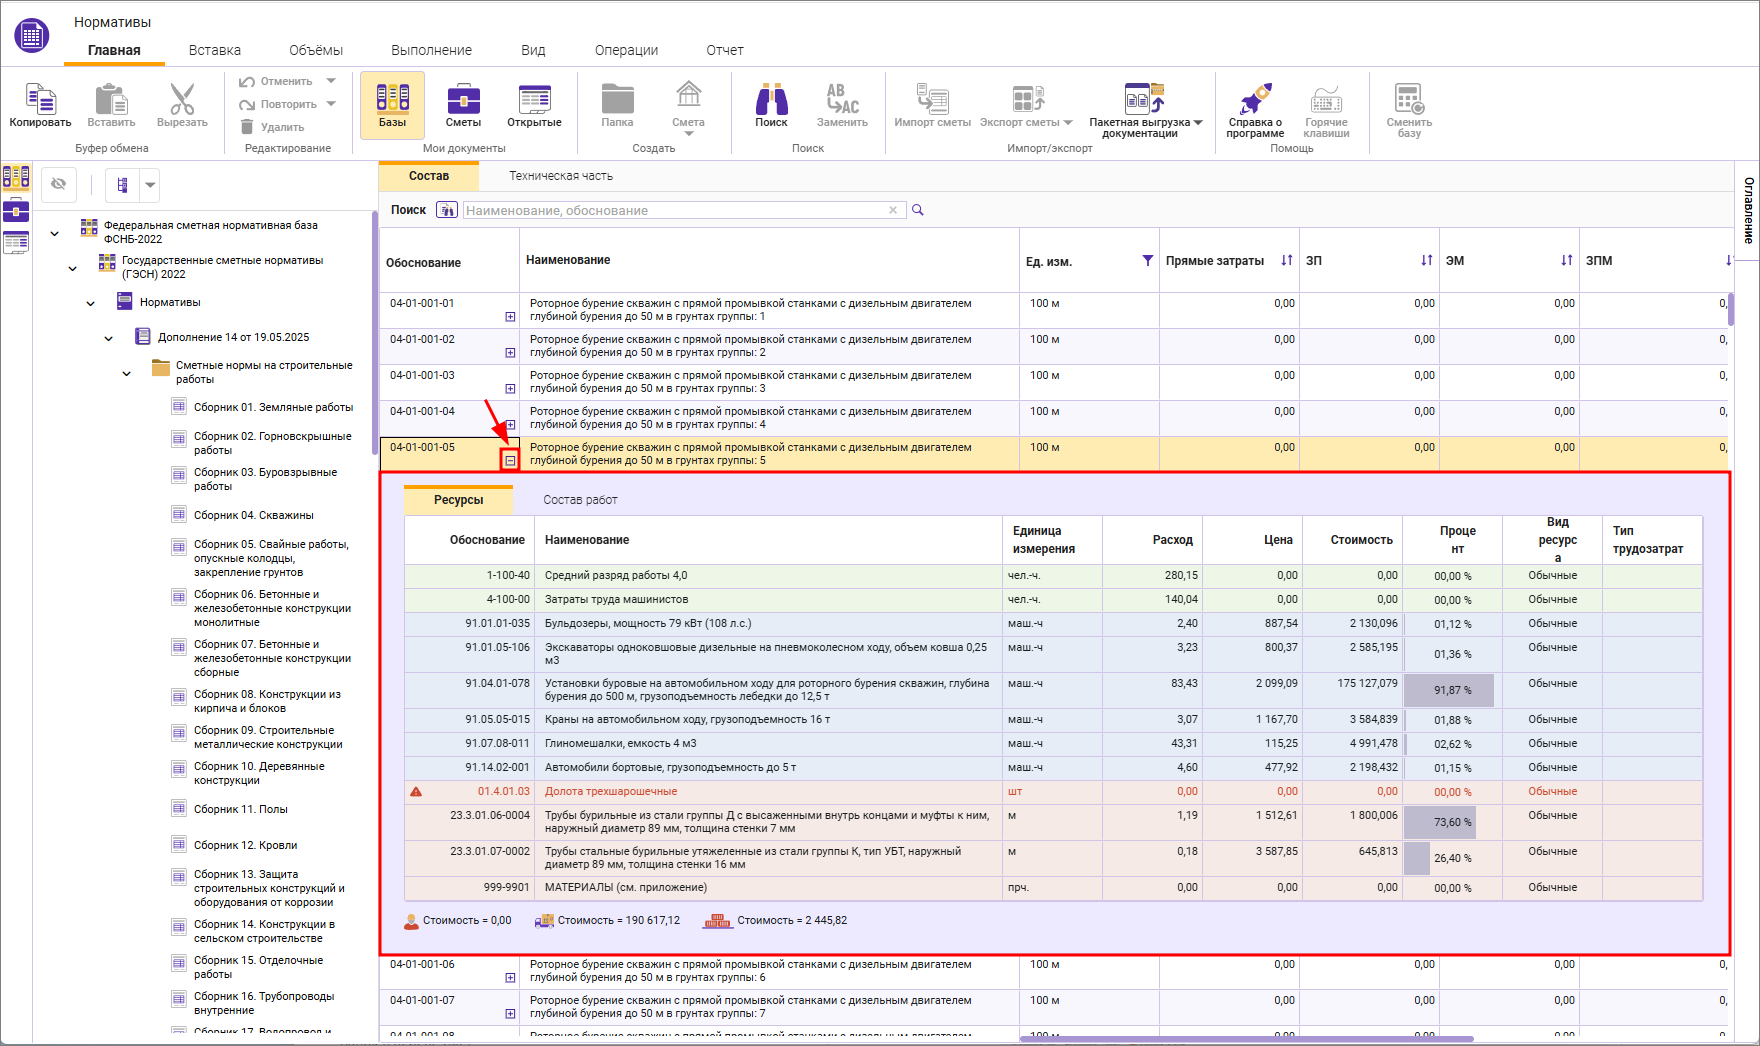Open the Состав работ tab
Image resolution: width=1760 pixels, height=1046 pixels.
(580, 500)
